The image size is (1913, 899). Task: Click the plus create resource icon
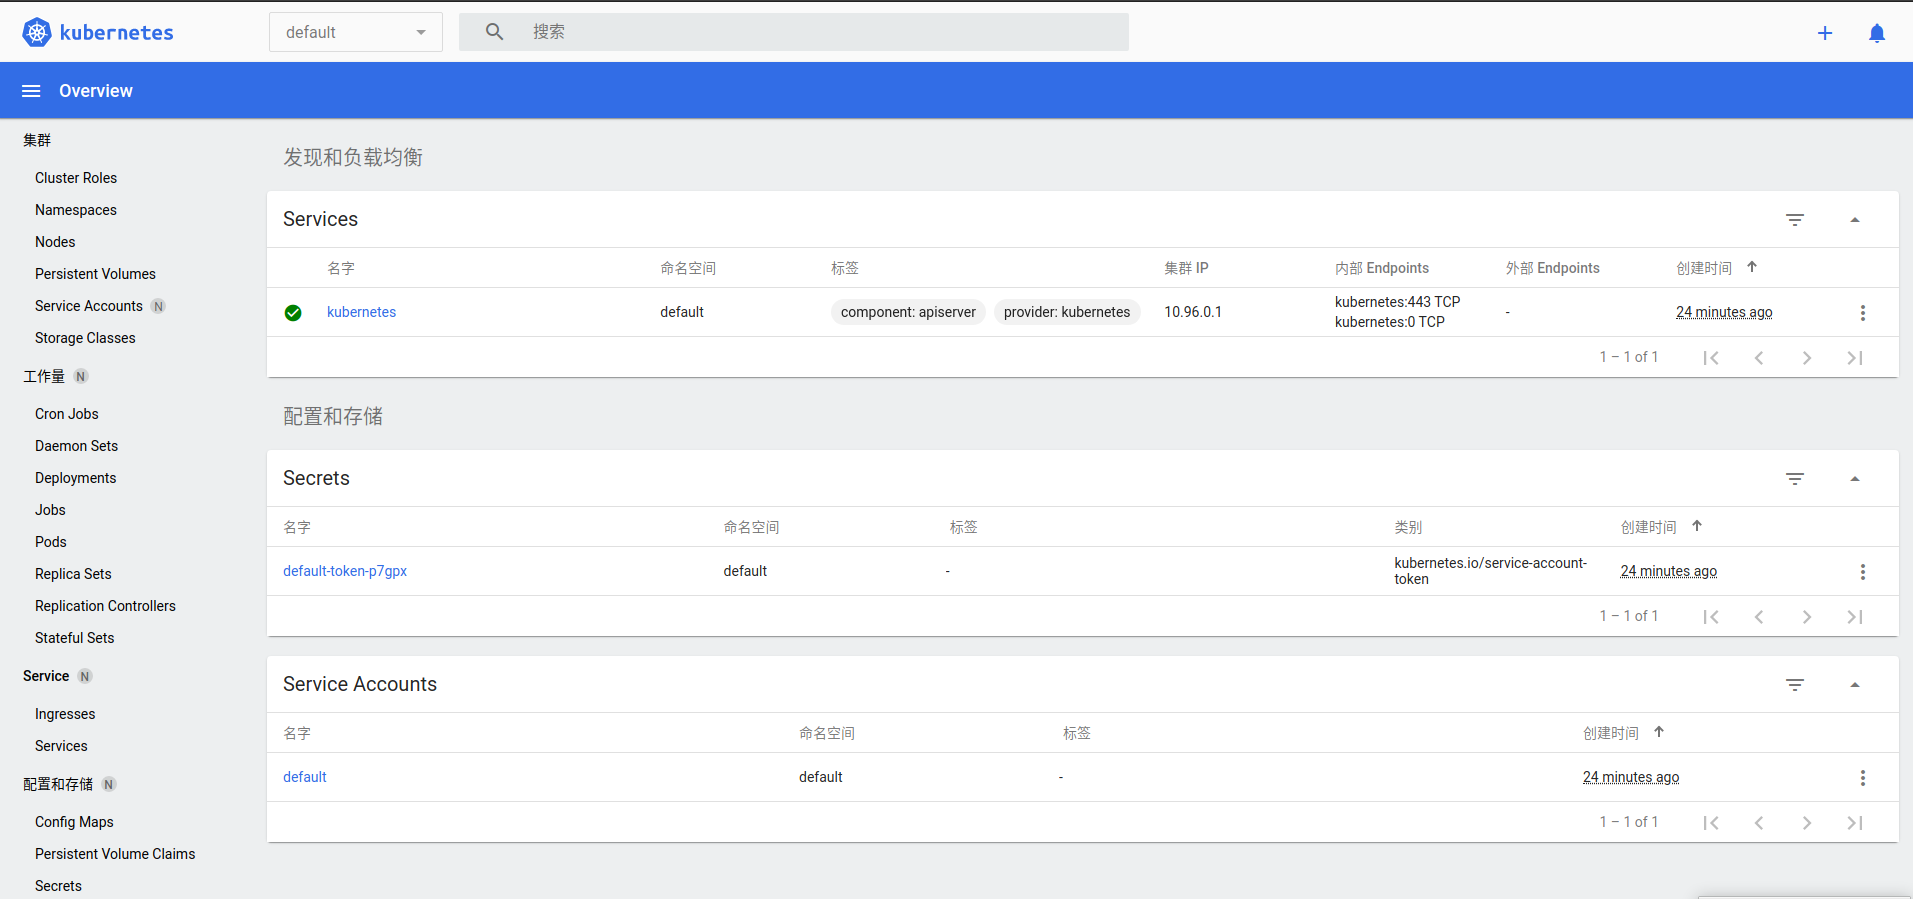click(1825, 33)
